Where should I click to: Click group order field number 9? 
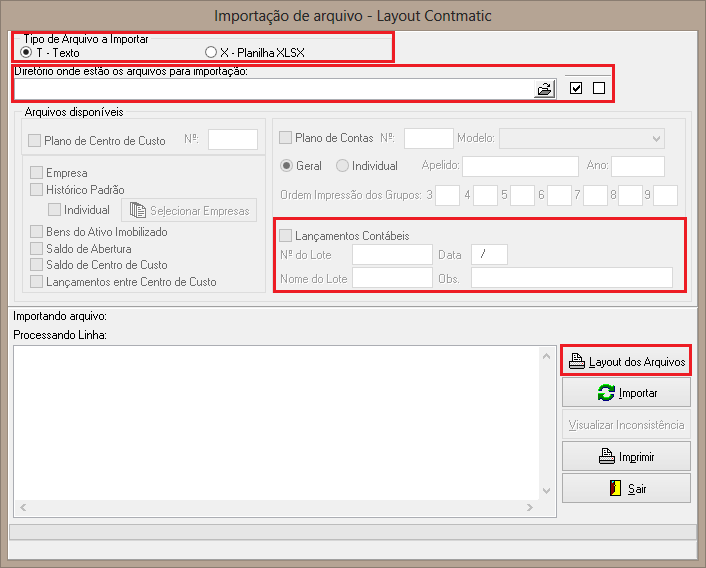point(665,195)
